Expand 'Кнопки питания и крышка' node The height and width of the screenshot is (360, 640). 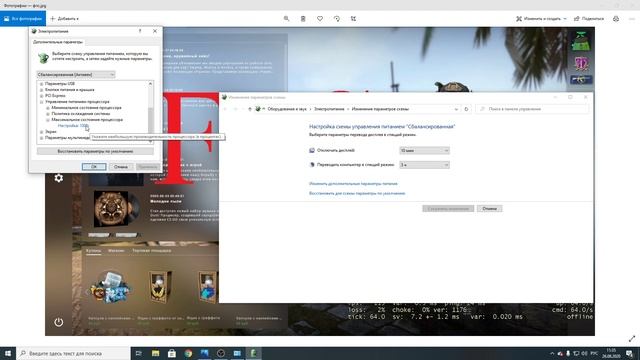tap(42, 90)
